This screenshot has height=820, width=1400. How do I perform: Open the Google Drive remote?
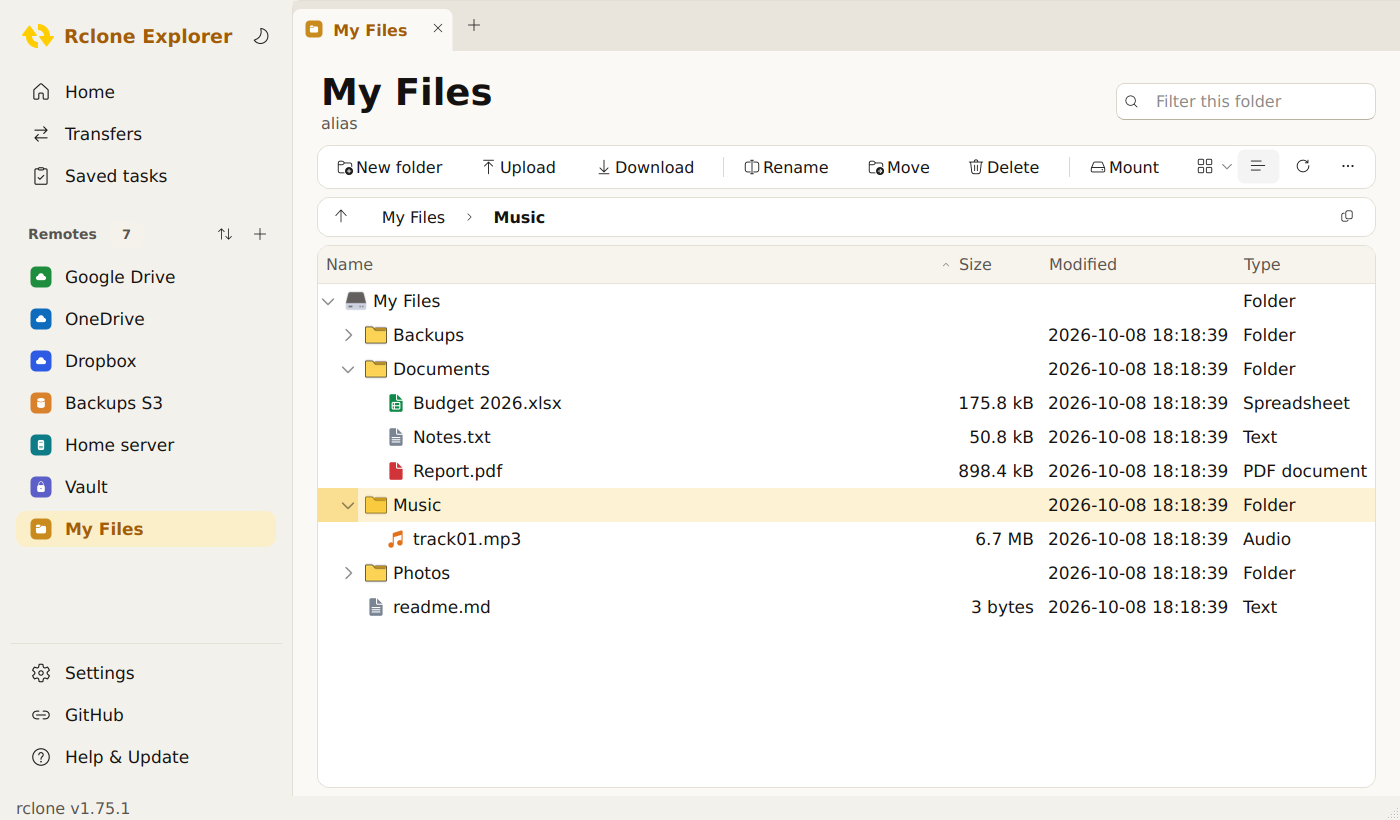[146, 277]
